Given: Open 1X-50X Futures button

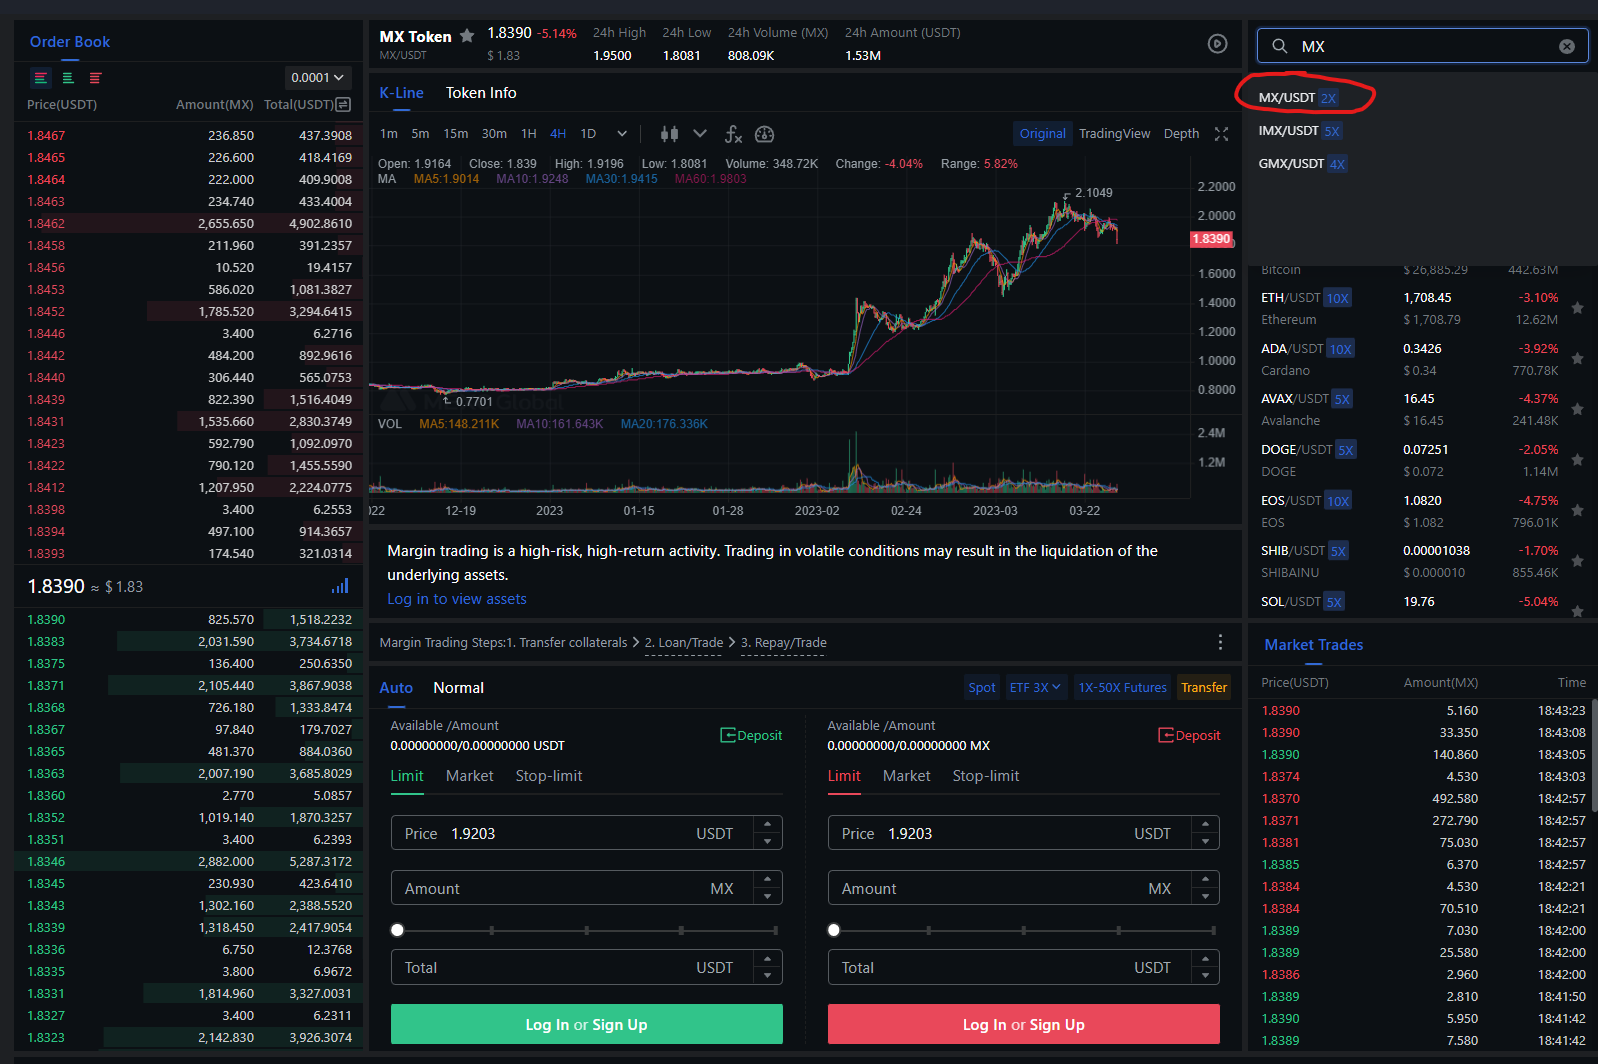Looking at the screenshot, I should click(x=1122, y=687).
